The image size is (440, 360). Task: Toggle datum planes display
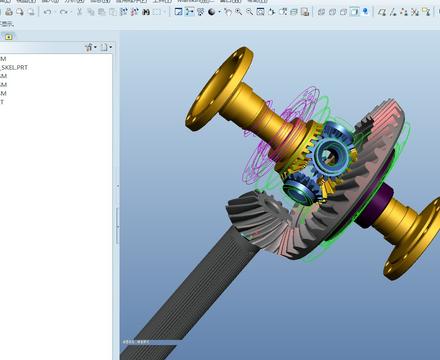pos(382,12)
